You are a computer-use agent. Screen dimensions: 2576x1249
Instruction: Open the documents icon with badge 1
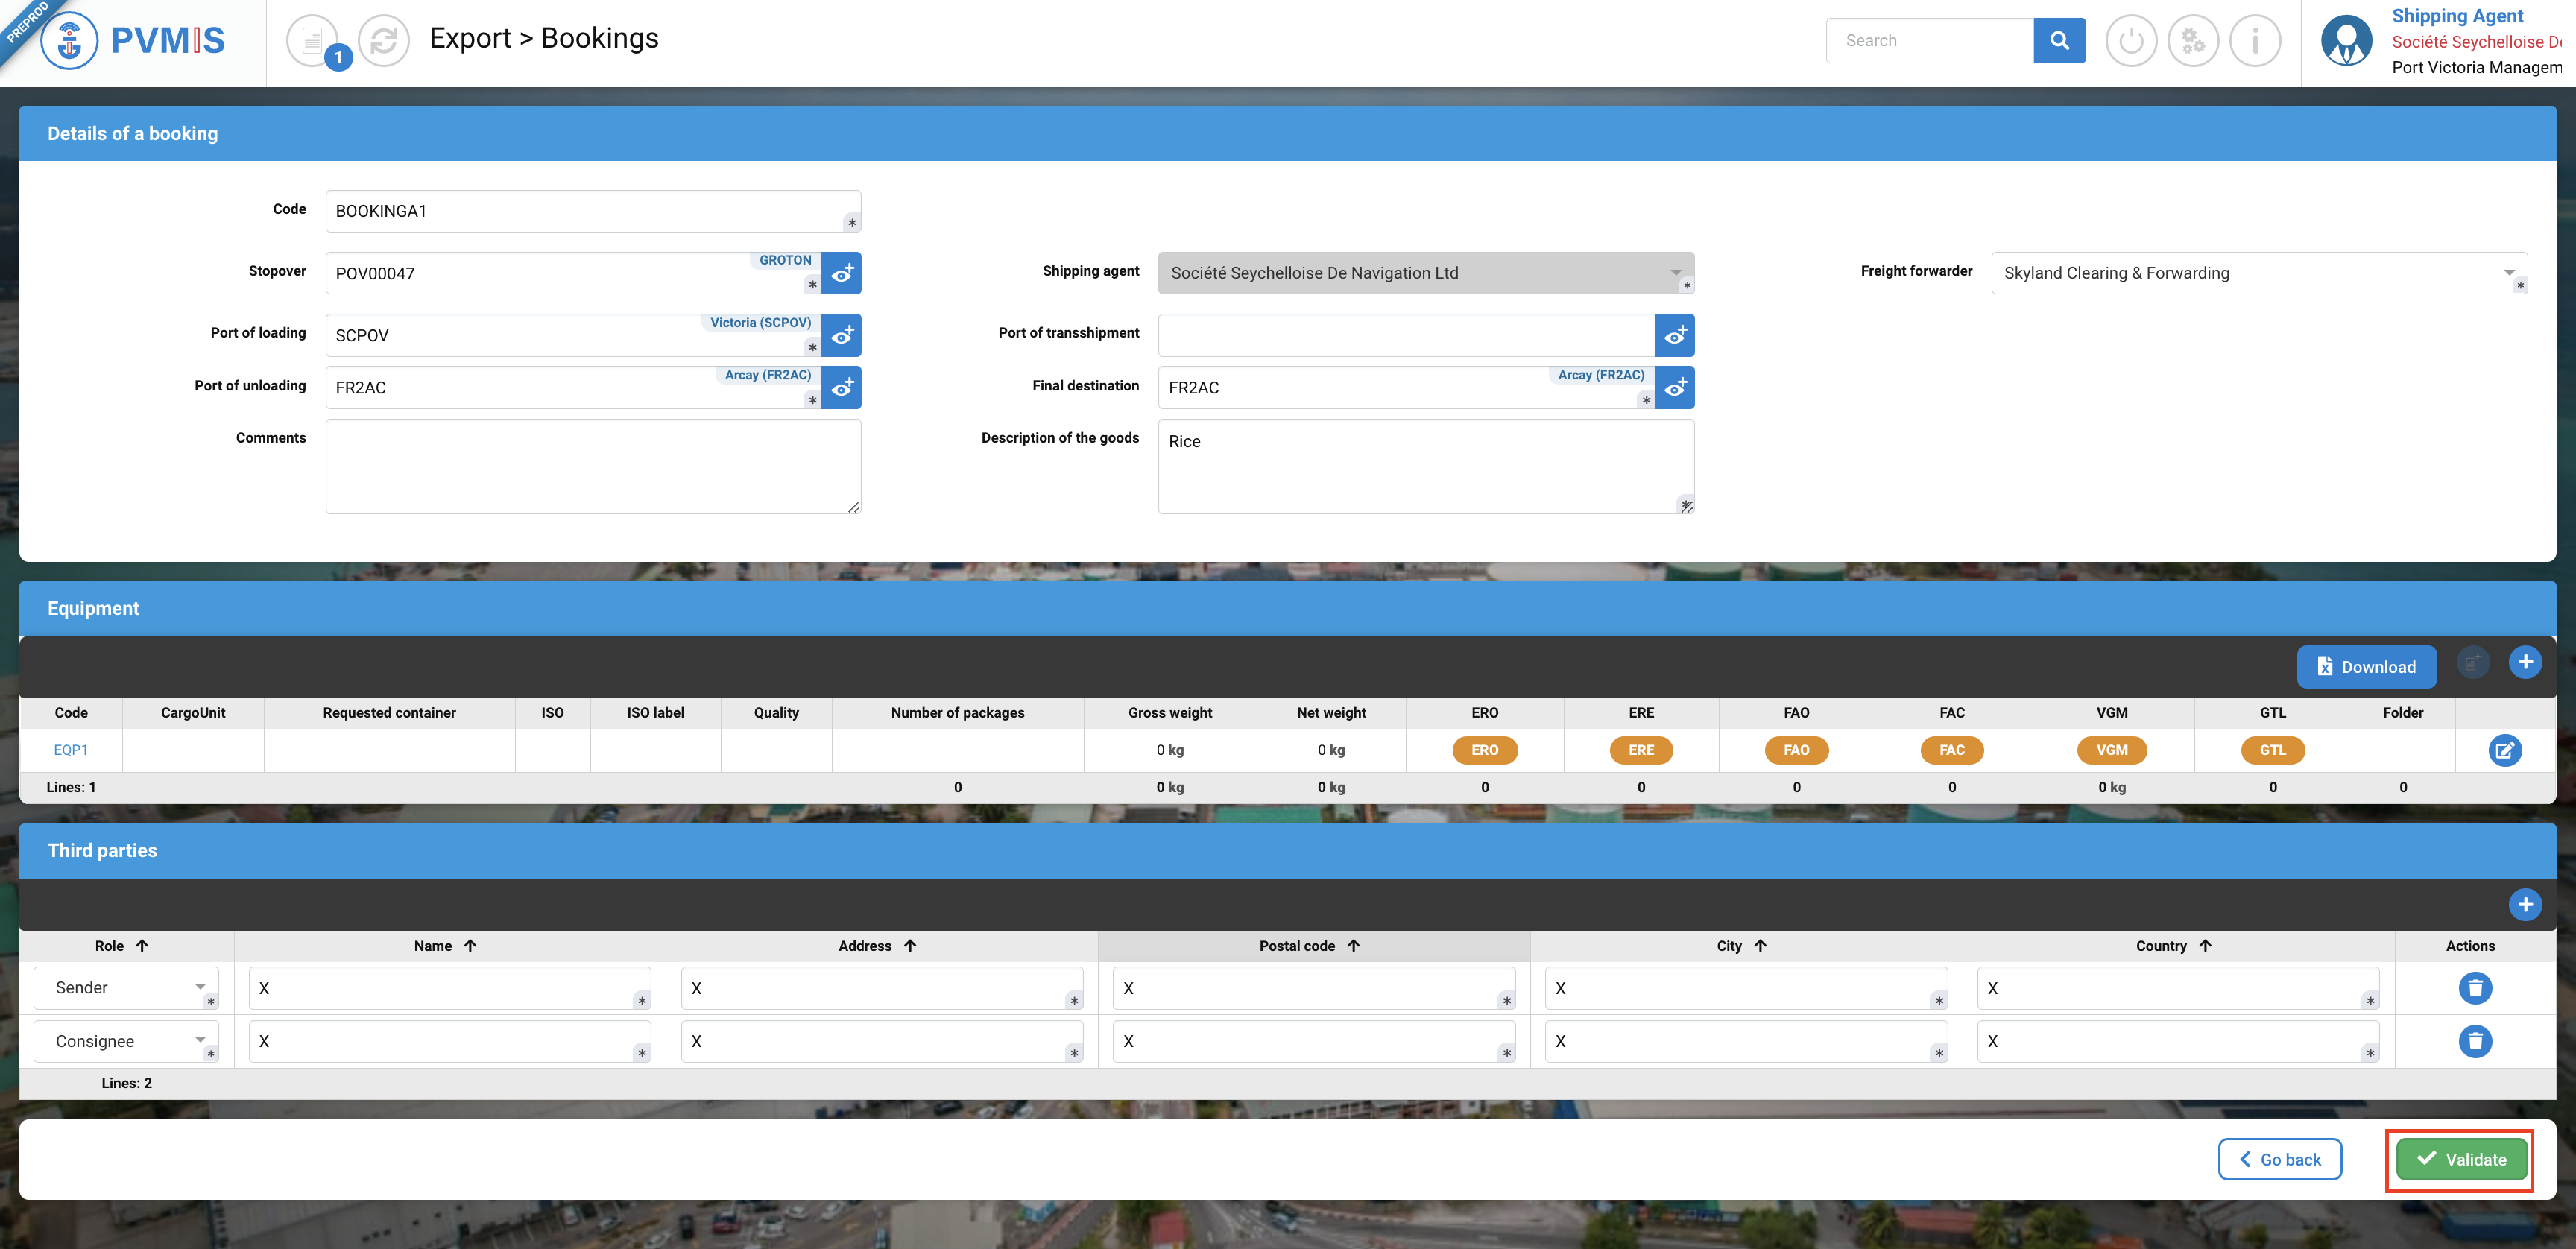coord(312,41)
